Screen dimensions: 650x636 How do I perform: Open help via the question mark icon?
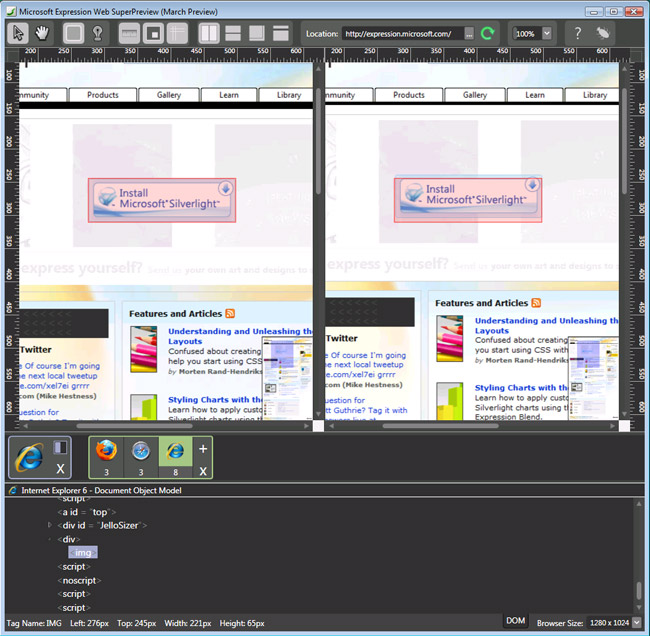pyautogui.click(x=577, y=33)
